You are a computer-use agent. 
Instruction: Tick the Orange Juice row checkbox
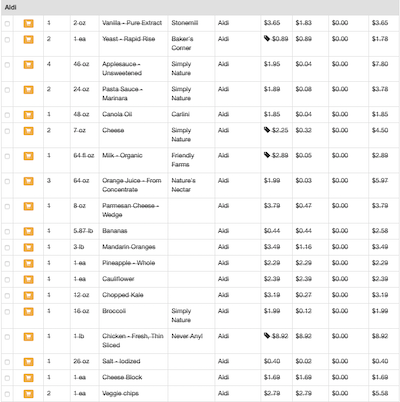7,181
